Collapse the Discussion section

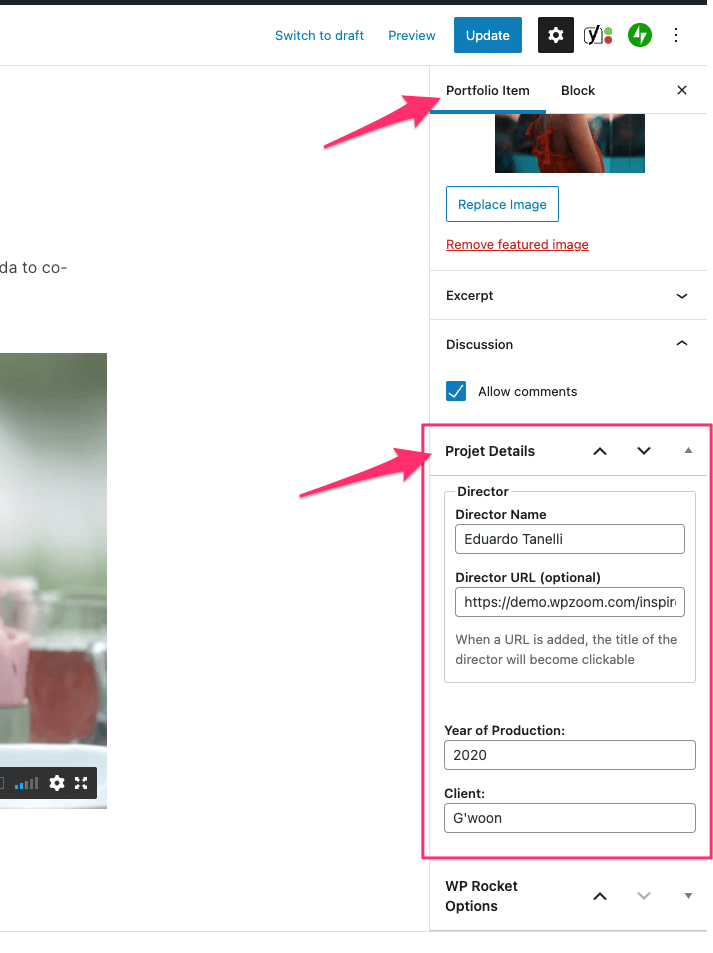tap(682, 344)
